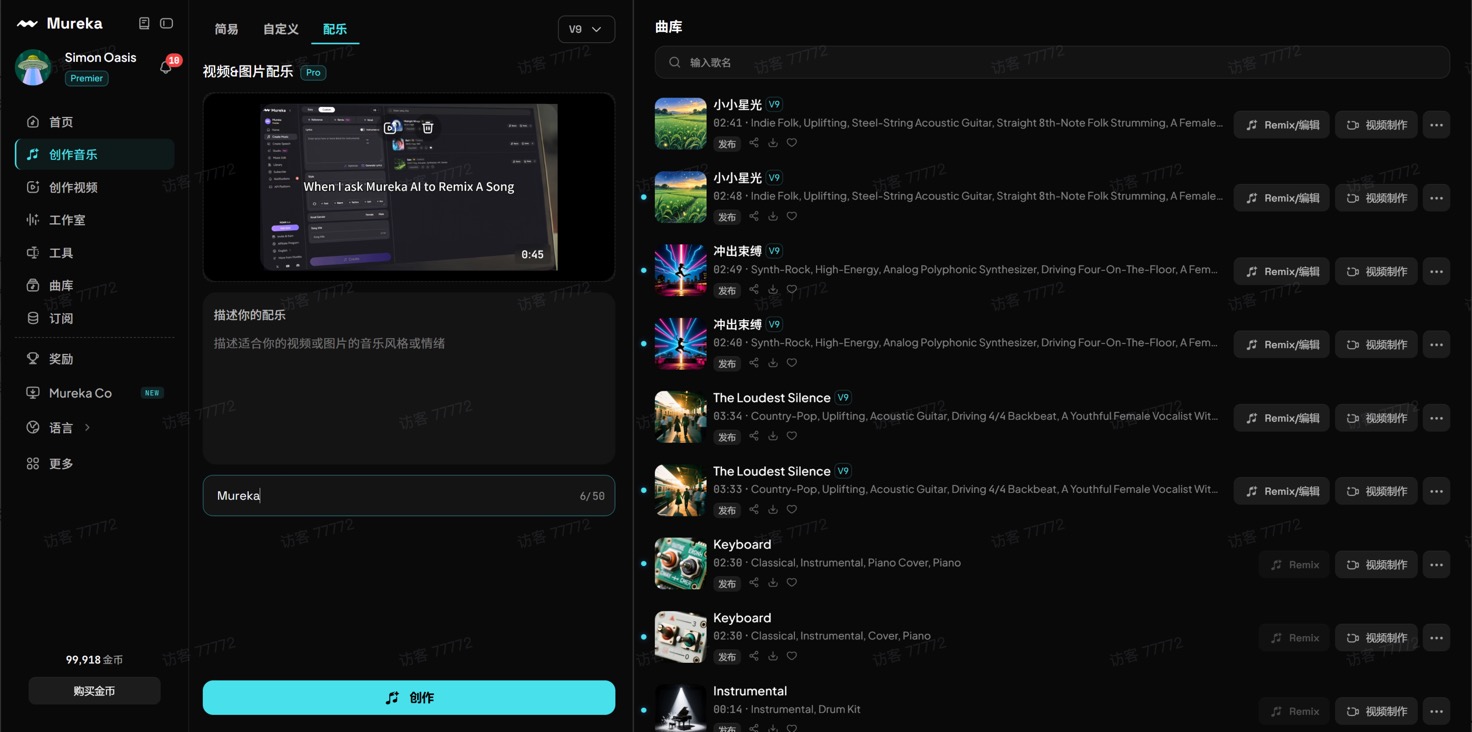Click 视频制作 for 02:49 冲出束缚
The height and width of the screenshot is (732, 1472).
(x=1377, y=271)
